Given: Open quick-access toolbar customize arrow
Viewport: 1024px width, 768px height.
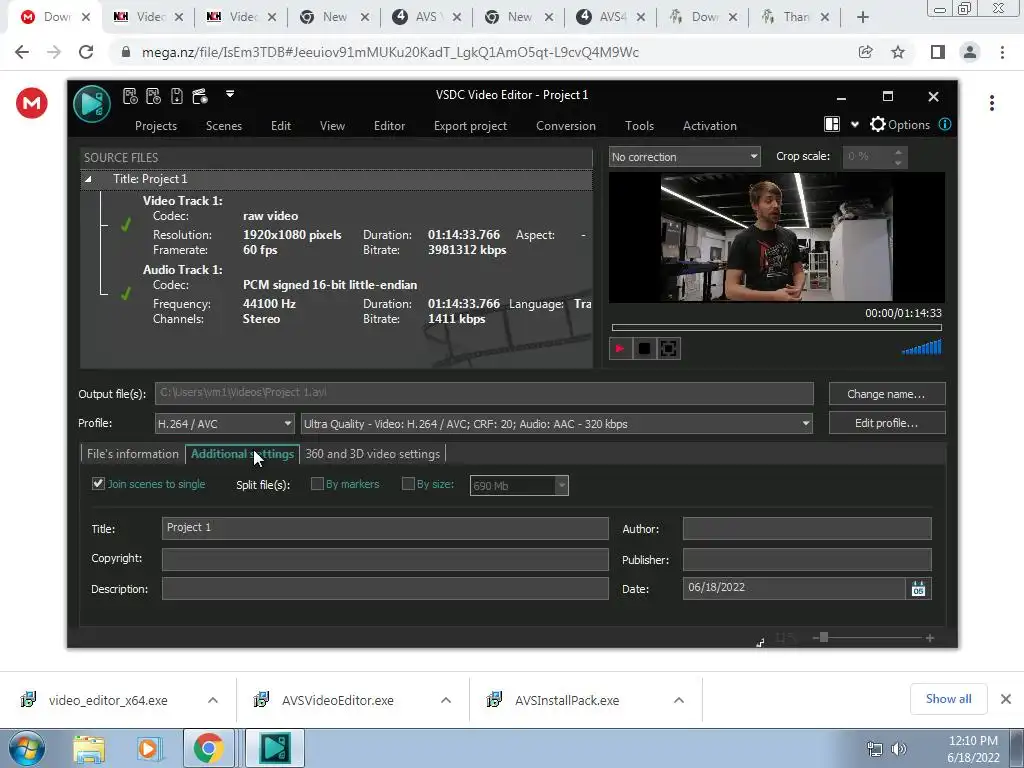Looking at the screenshot, I should tap(230, 94).
